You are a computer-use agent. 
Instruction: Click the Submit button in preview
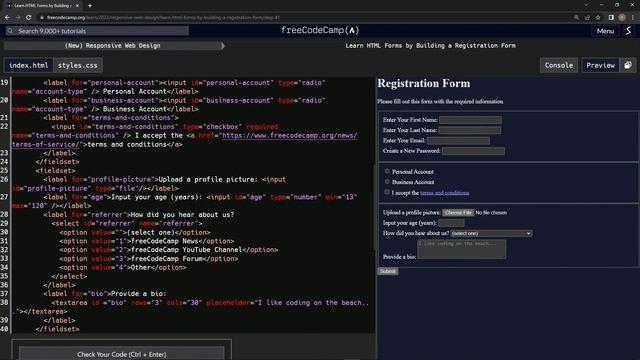[387, 271]
